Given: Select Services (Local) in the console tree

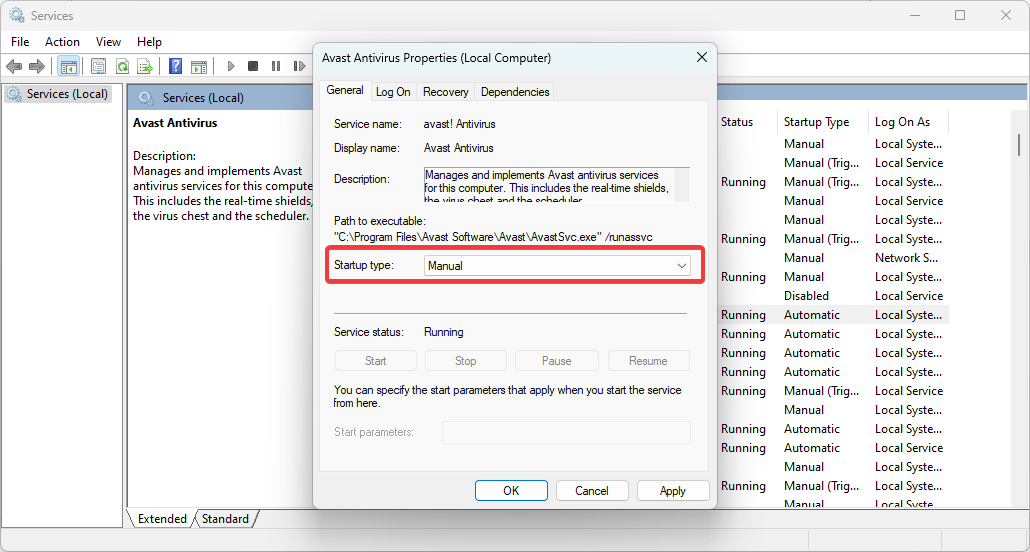Looking at the screenshot, I should pyautogui.click(x=58, y=94).
